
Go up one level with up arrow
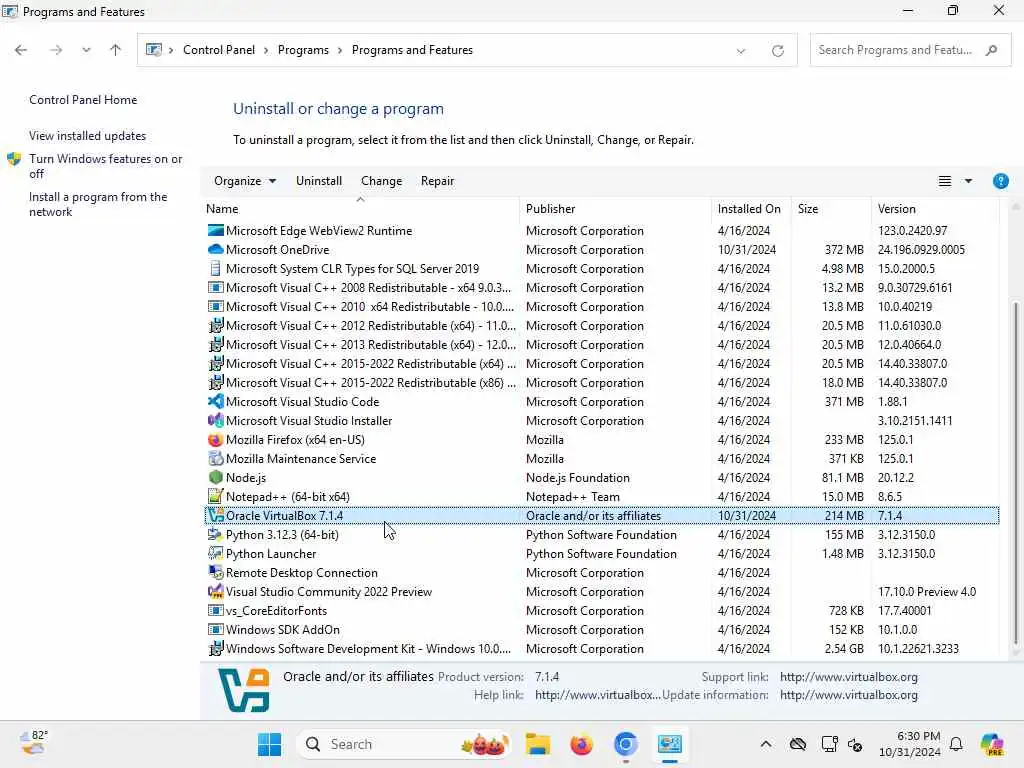[x=115, y=50]
